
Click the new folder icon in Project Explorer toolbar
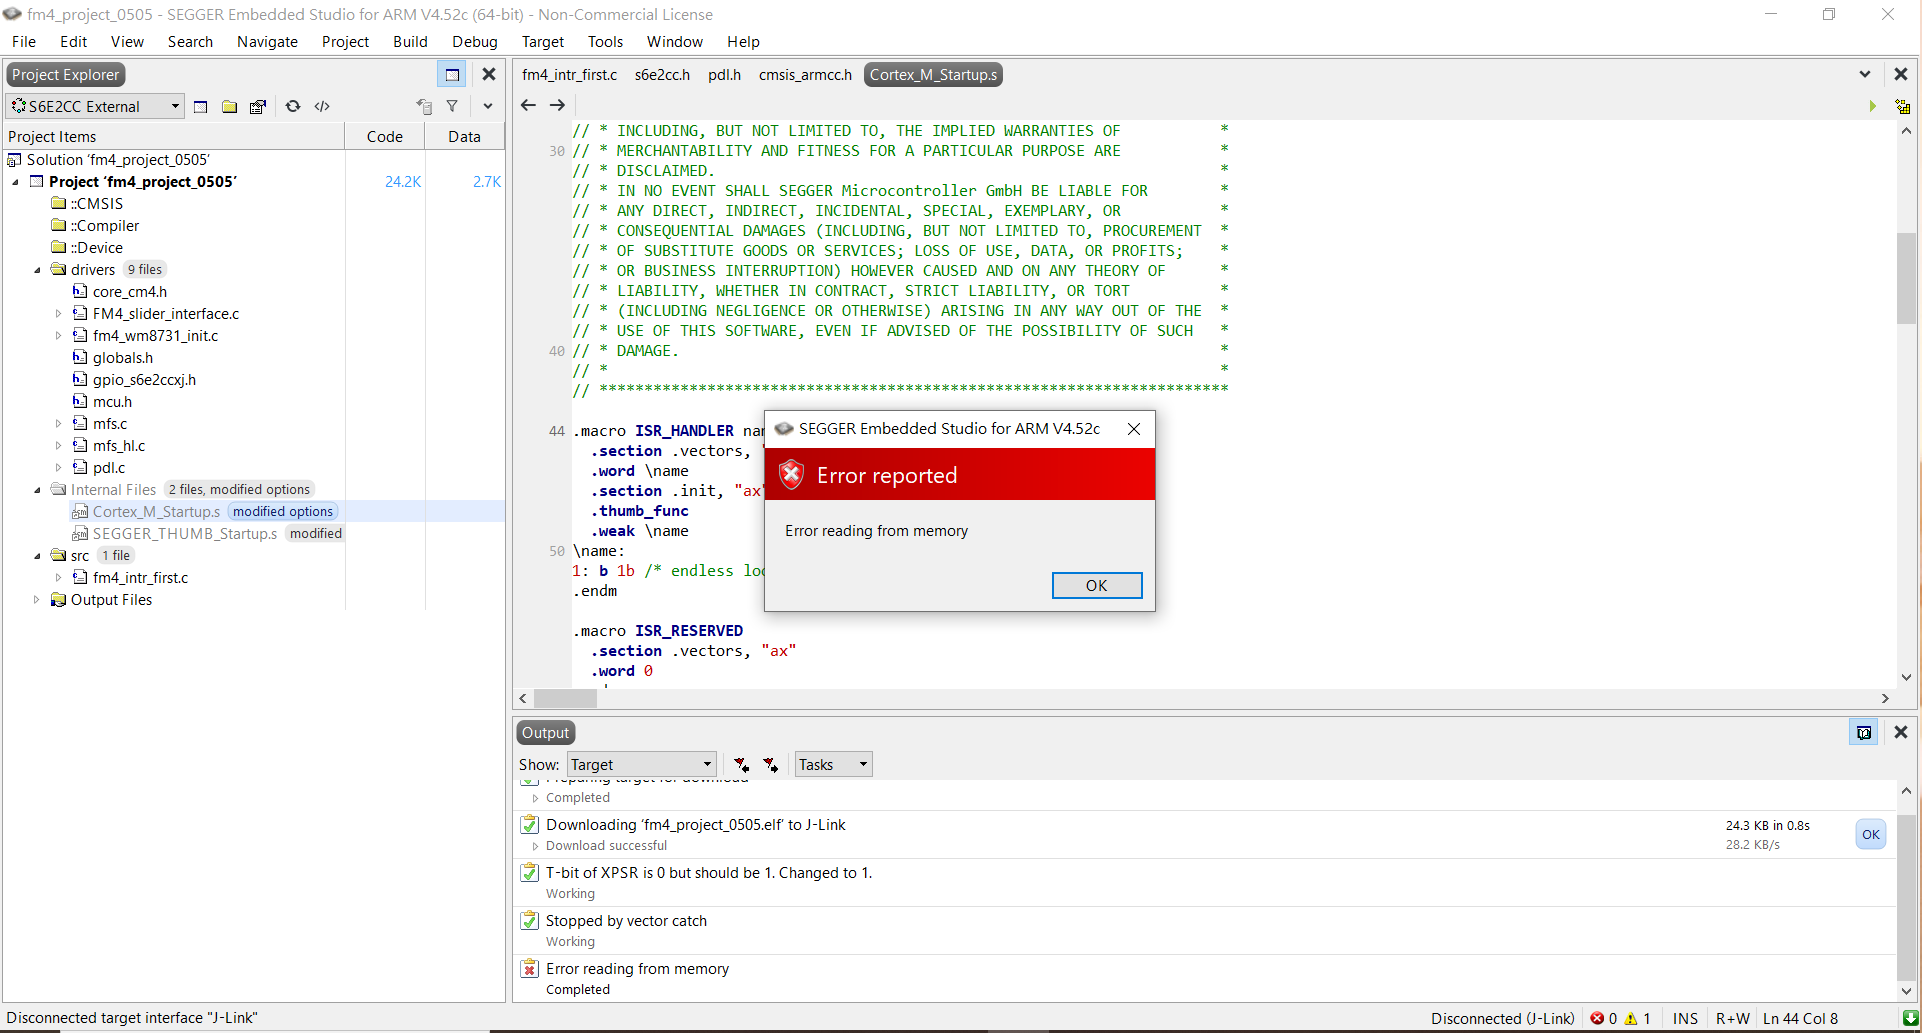pyautogui.click(x=229, y=106)
